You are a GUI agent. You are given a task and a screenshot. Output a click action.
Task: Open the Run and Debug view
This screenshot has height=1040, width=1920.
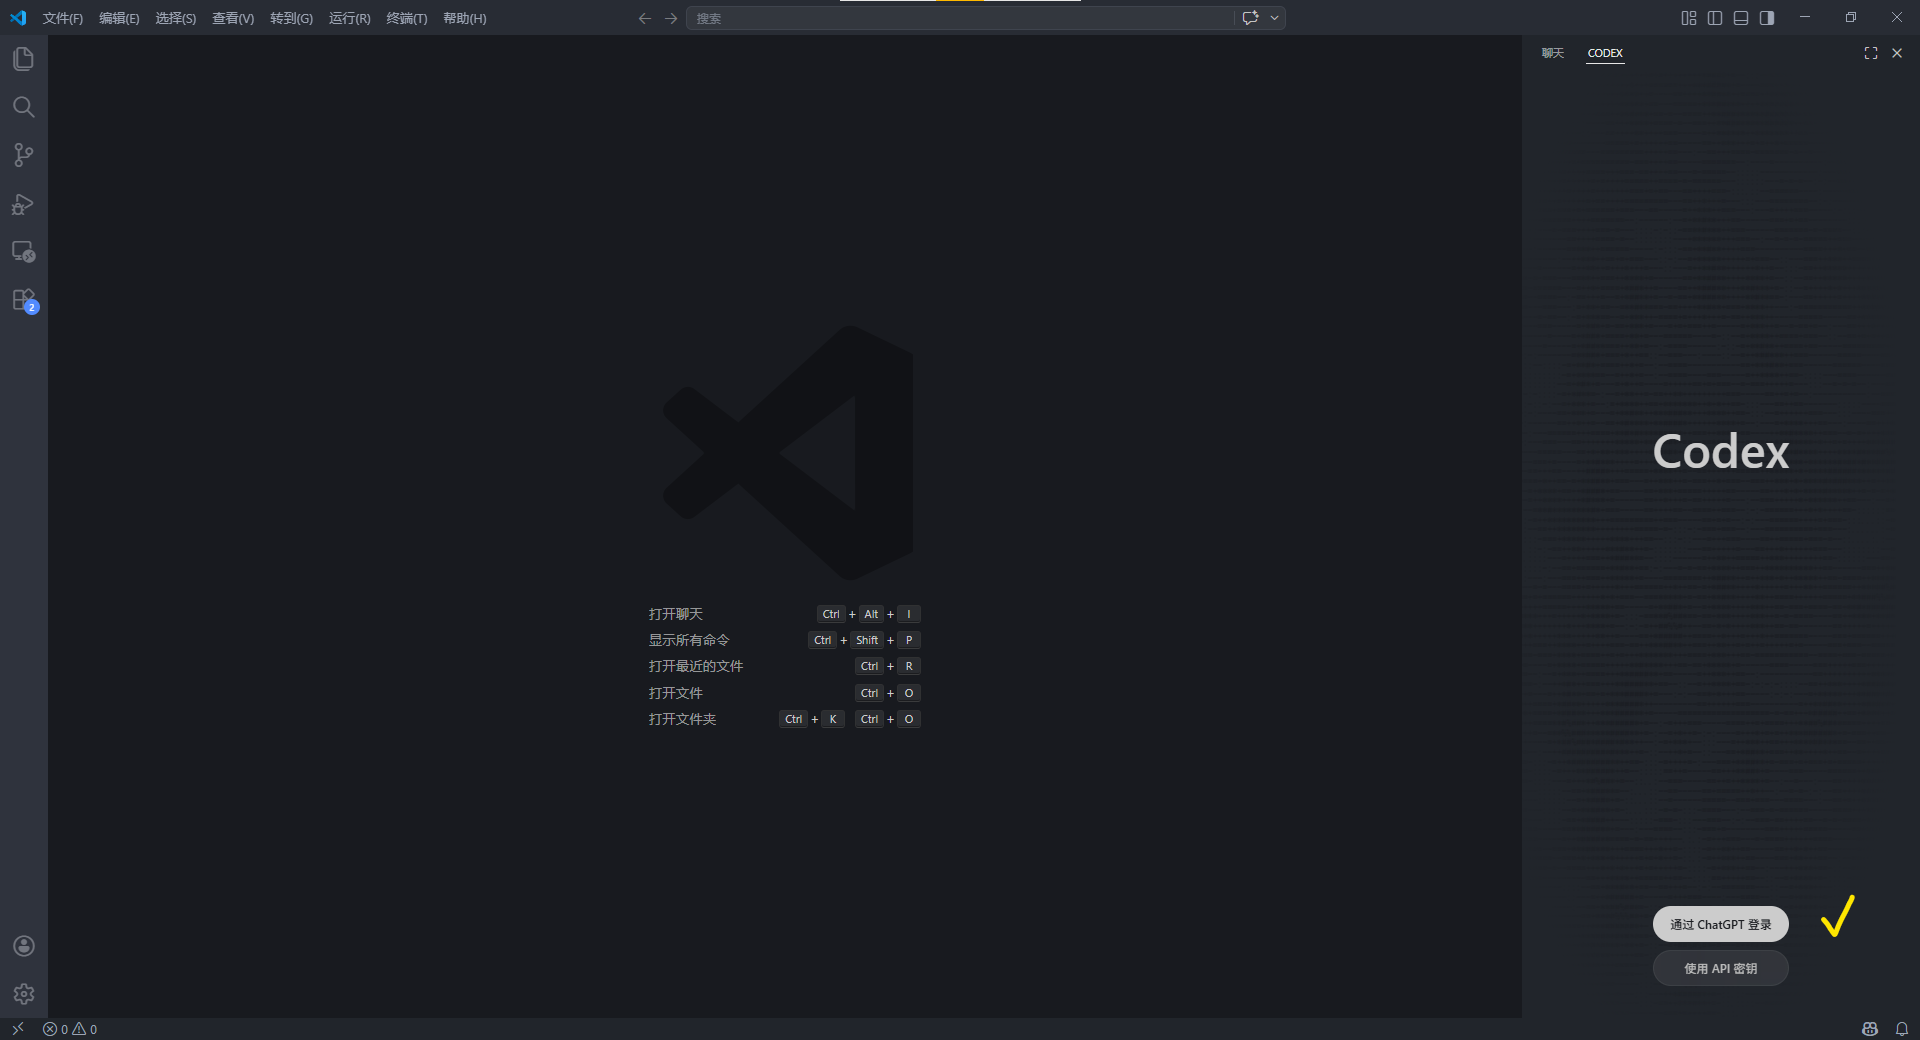coord(23,204)
